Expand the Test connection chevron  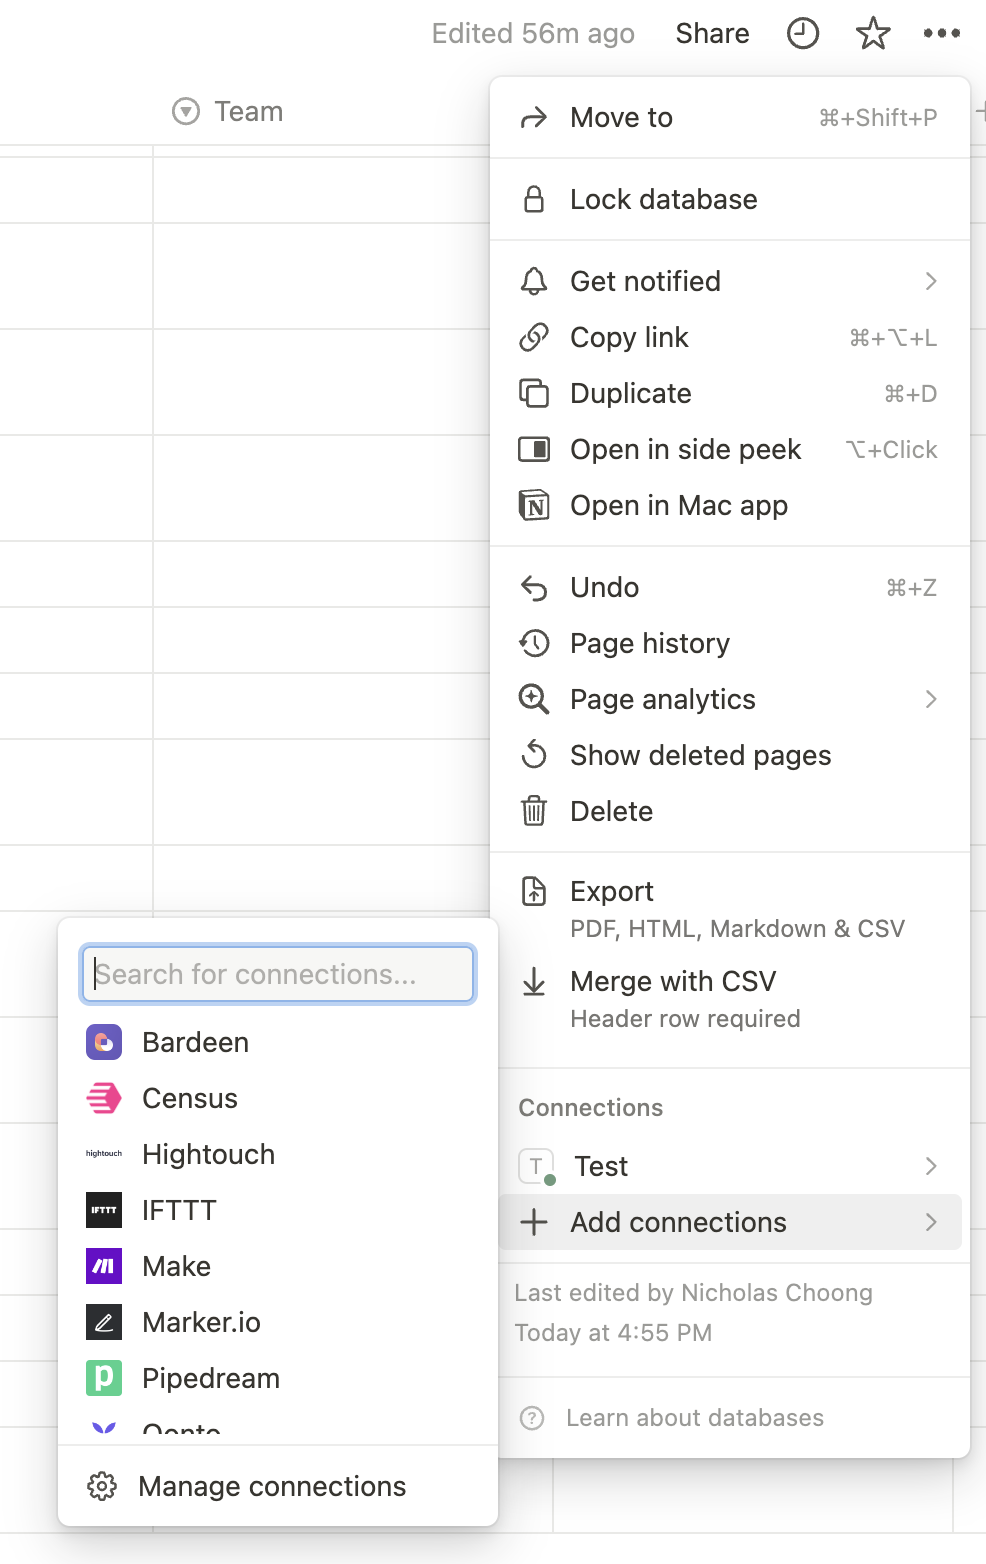(x=931, y=1166)
